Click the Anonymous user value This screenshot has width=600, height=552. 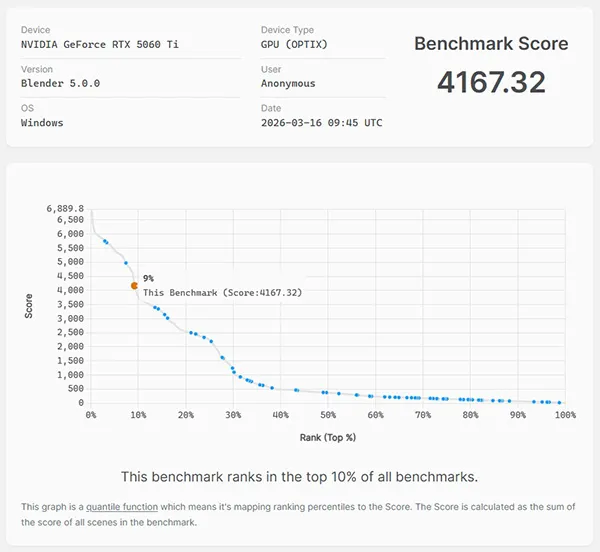click(x=288, y=84)
